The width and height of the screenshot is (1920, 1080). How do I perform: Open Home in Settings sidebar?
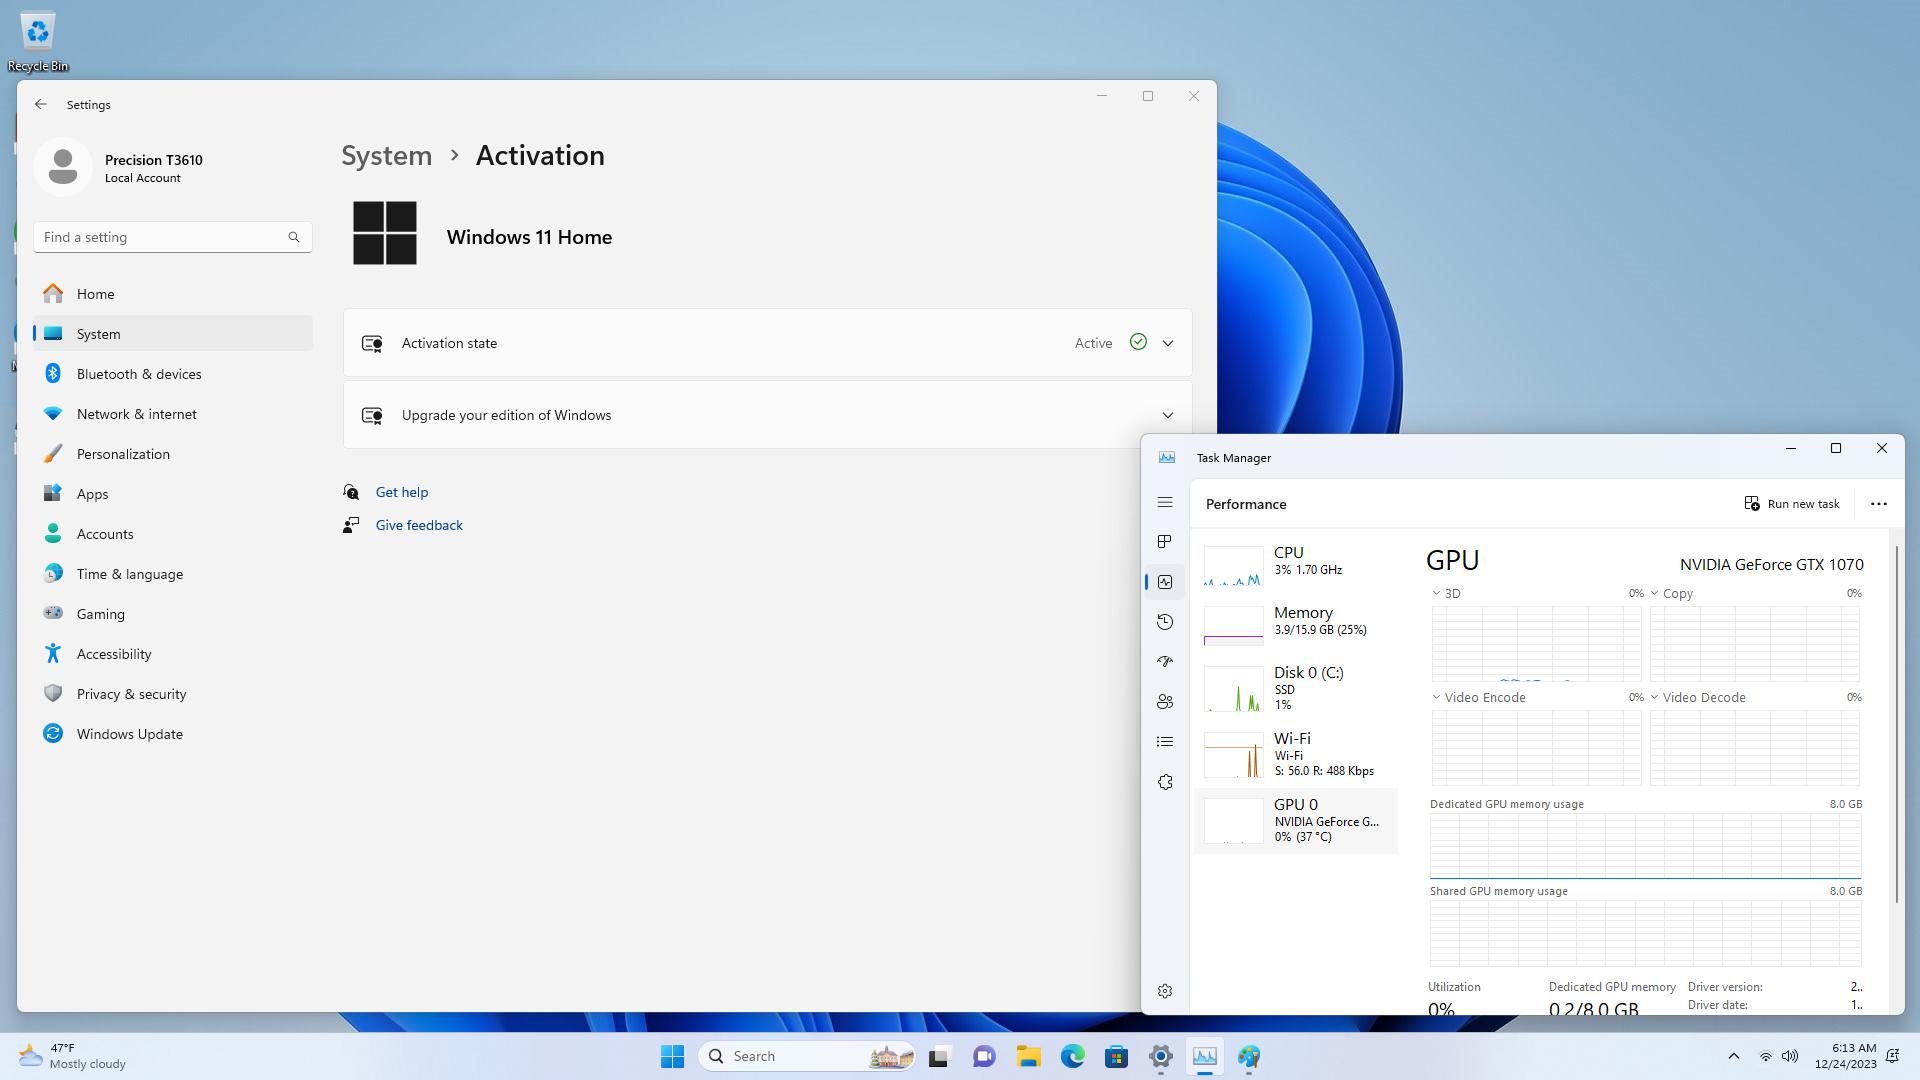(x=173, y=294)
